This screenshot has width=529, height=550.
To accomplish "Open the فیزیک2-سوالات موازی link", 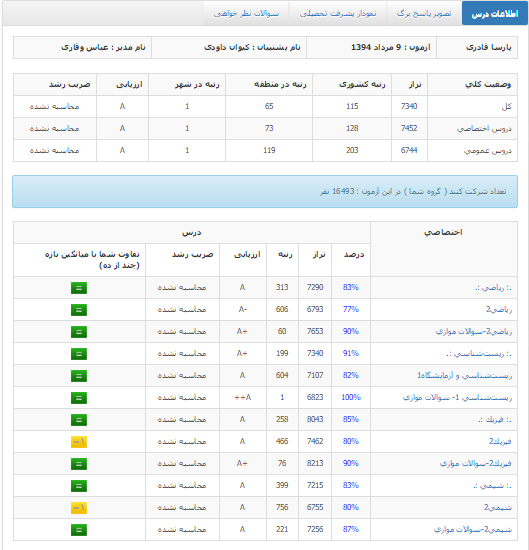I will [476, 464].
